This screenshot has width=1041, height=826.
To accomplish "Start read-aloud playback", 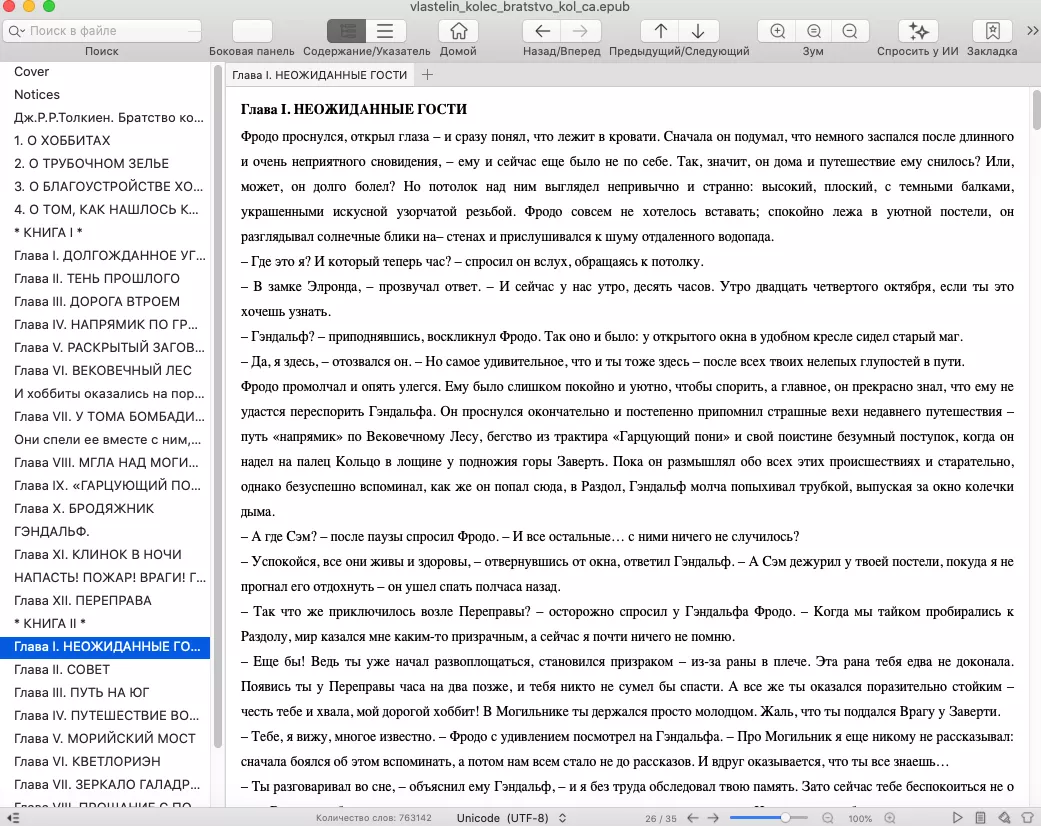I will click(x=957, y=817).
